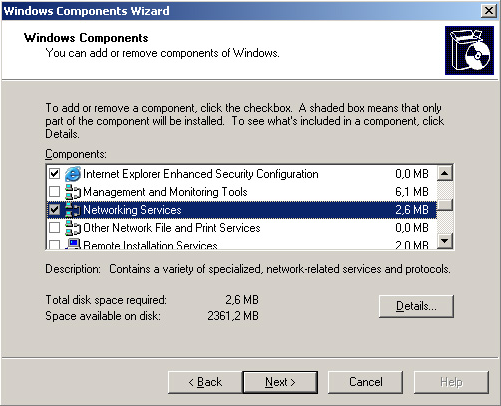Viewport: 501px width, 406px height.
Task: Click the 'Windows Components' page heading
Action: [86, 38]
